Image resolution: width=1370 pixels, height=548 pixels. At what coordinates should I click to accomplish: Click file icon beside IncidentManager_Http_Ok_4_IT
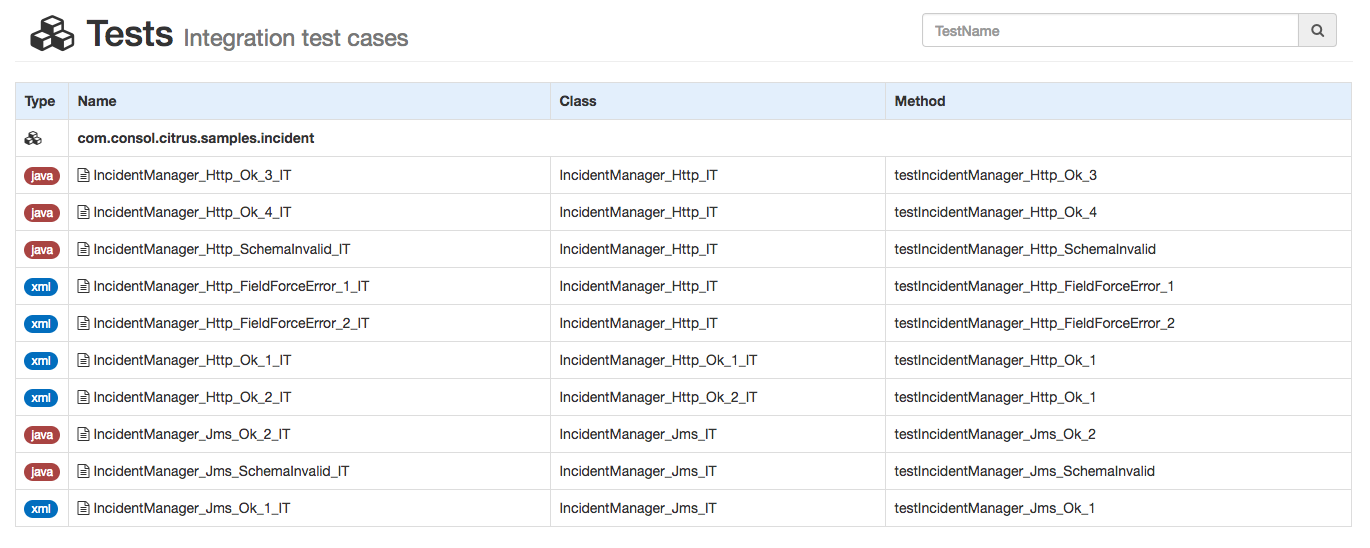pos(84,213)
